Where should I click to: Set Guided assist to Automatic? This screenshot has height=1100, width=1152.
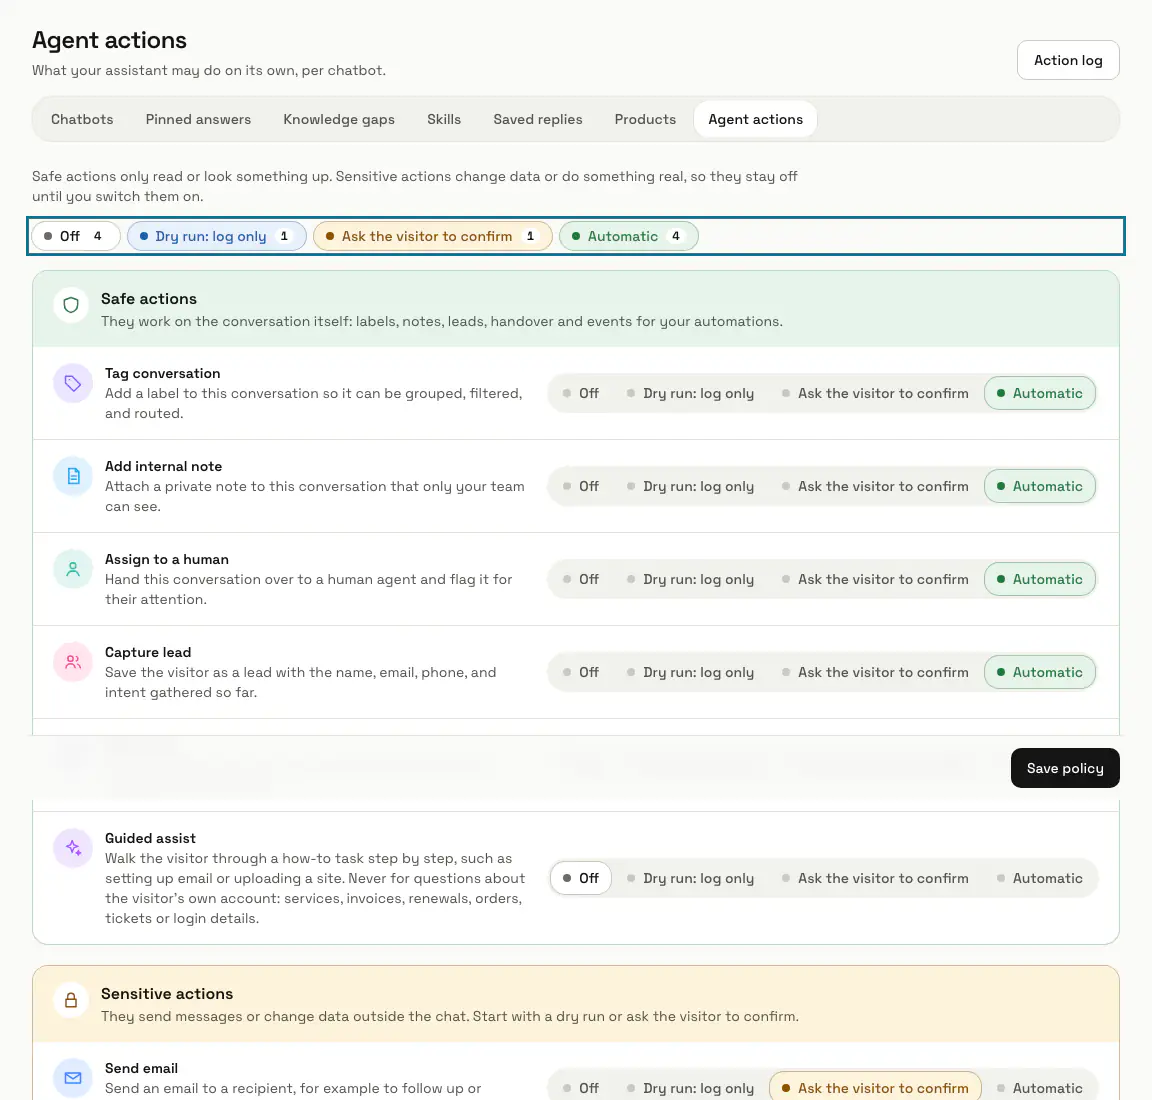pos(1040,878)
